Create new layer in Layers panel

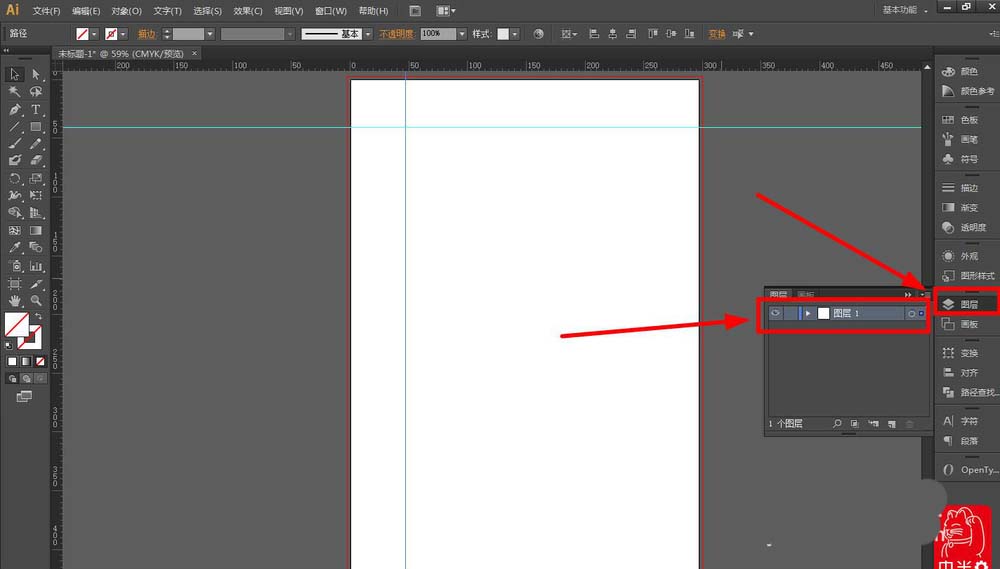pyautogui.click(x=892, y=424)
